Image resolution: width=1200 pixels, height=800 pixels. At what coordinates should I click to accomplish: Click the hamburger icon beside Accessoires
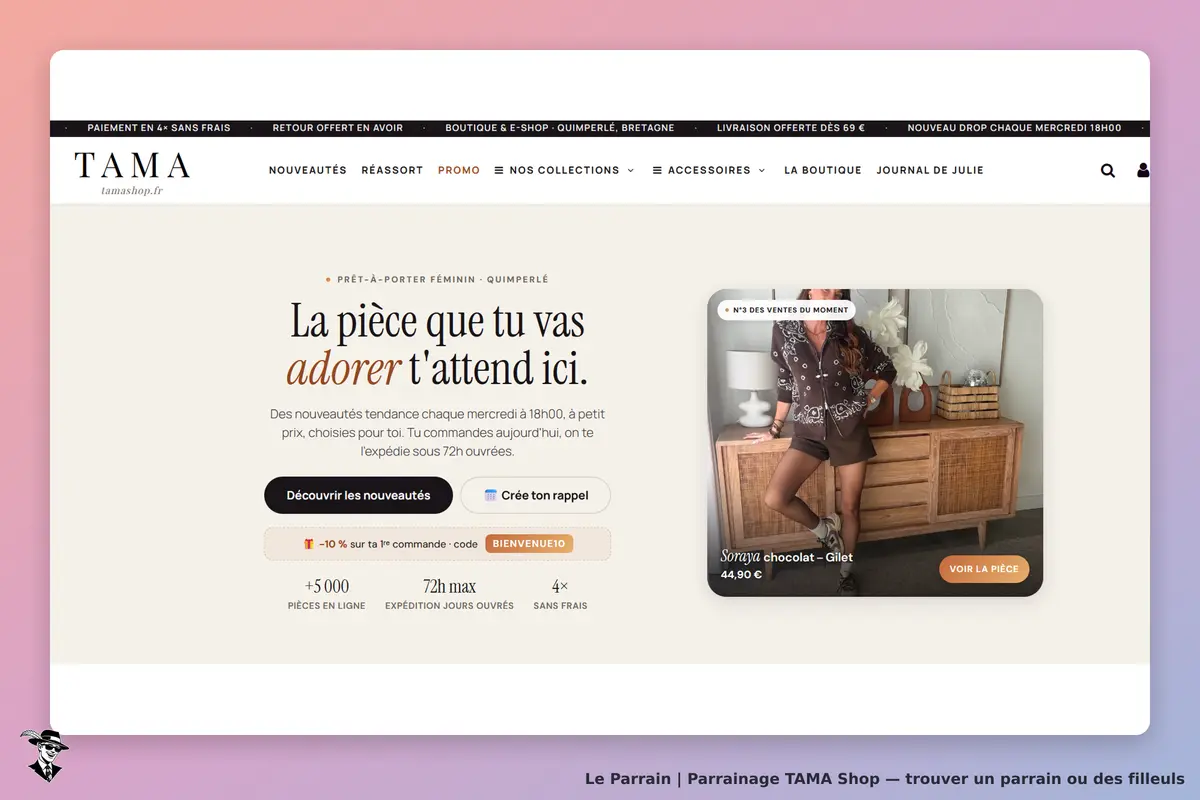coord(657,170)
